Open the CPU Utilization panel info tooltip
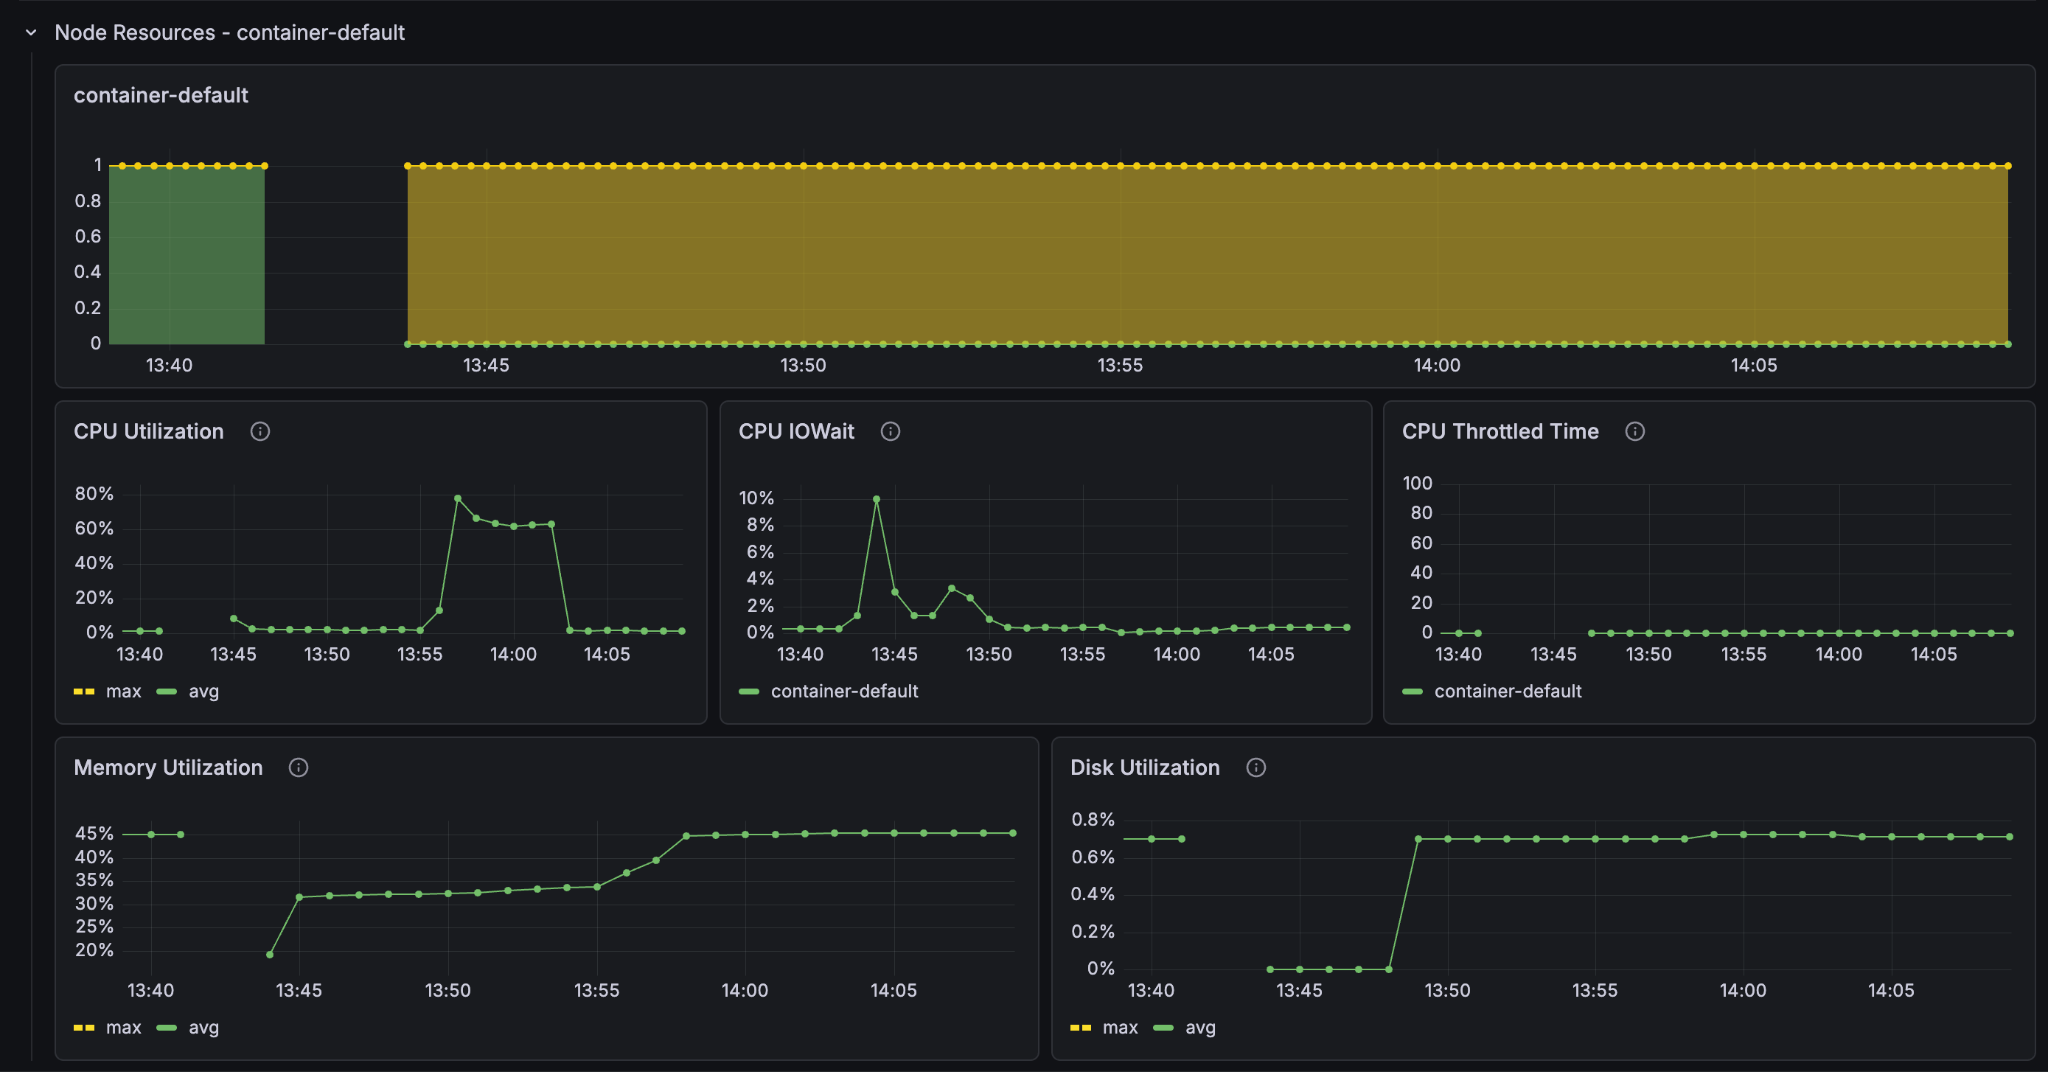Image resolution: width=2048 pixels, height=1072 pixels. pos(261,431)
